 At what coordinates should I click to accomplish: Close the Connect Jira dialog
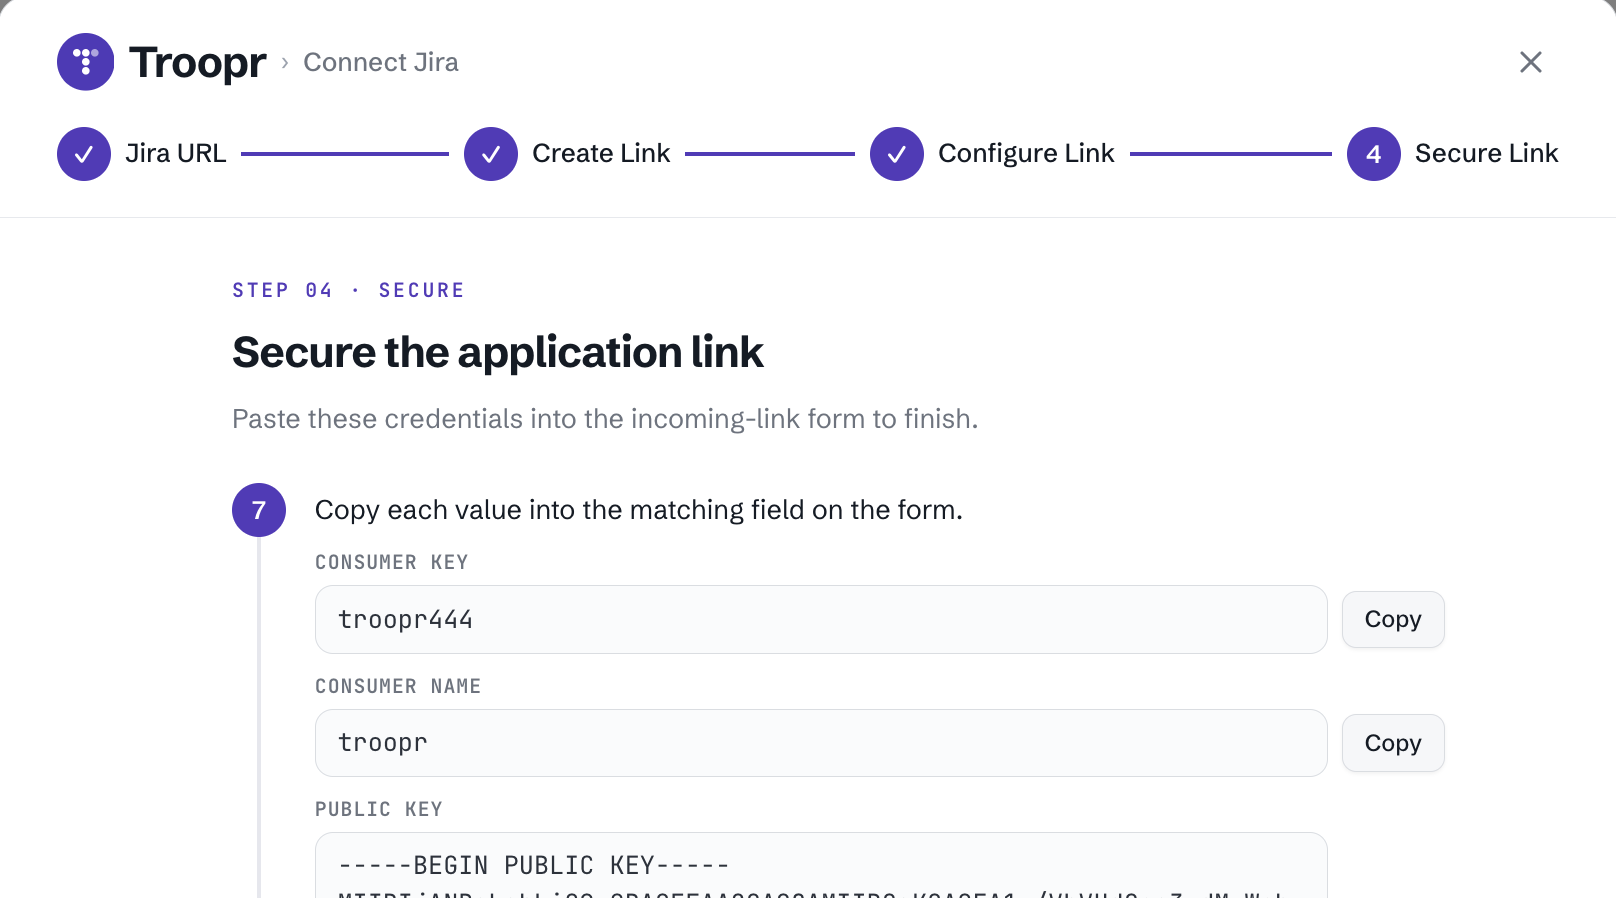click(x=1531, y=62)
